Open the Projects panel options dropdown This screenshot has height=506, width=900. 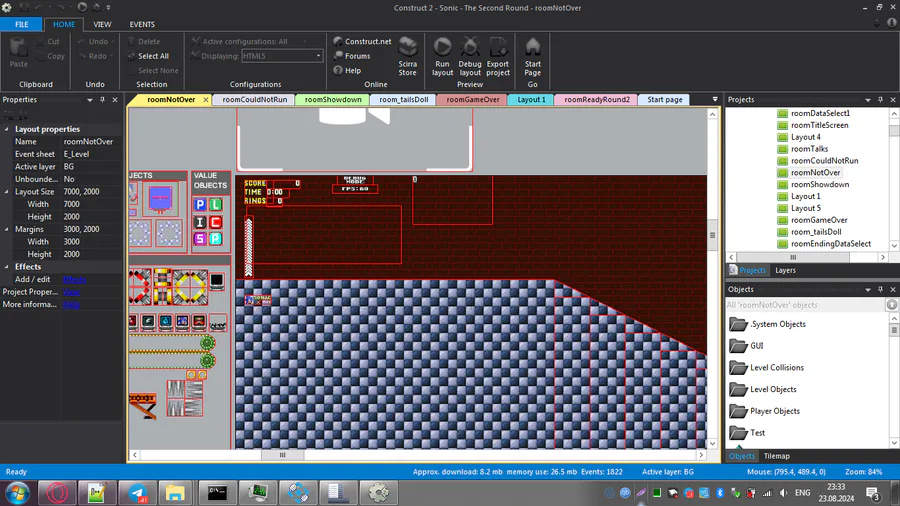pos(868,100)
